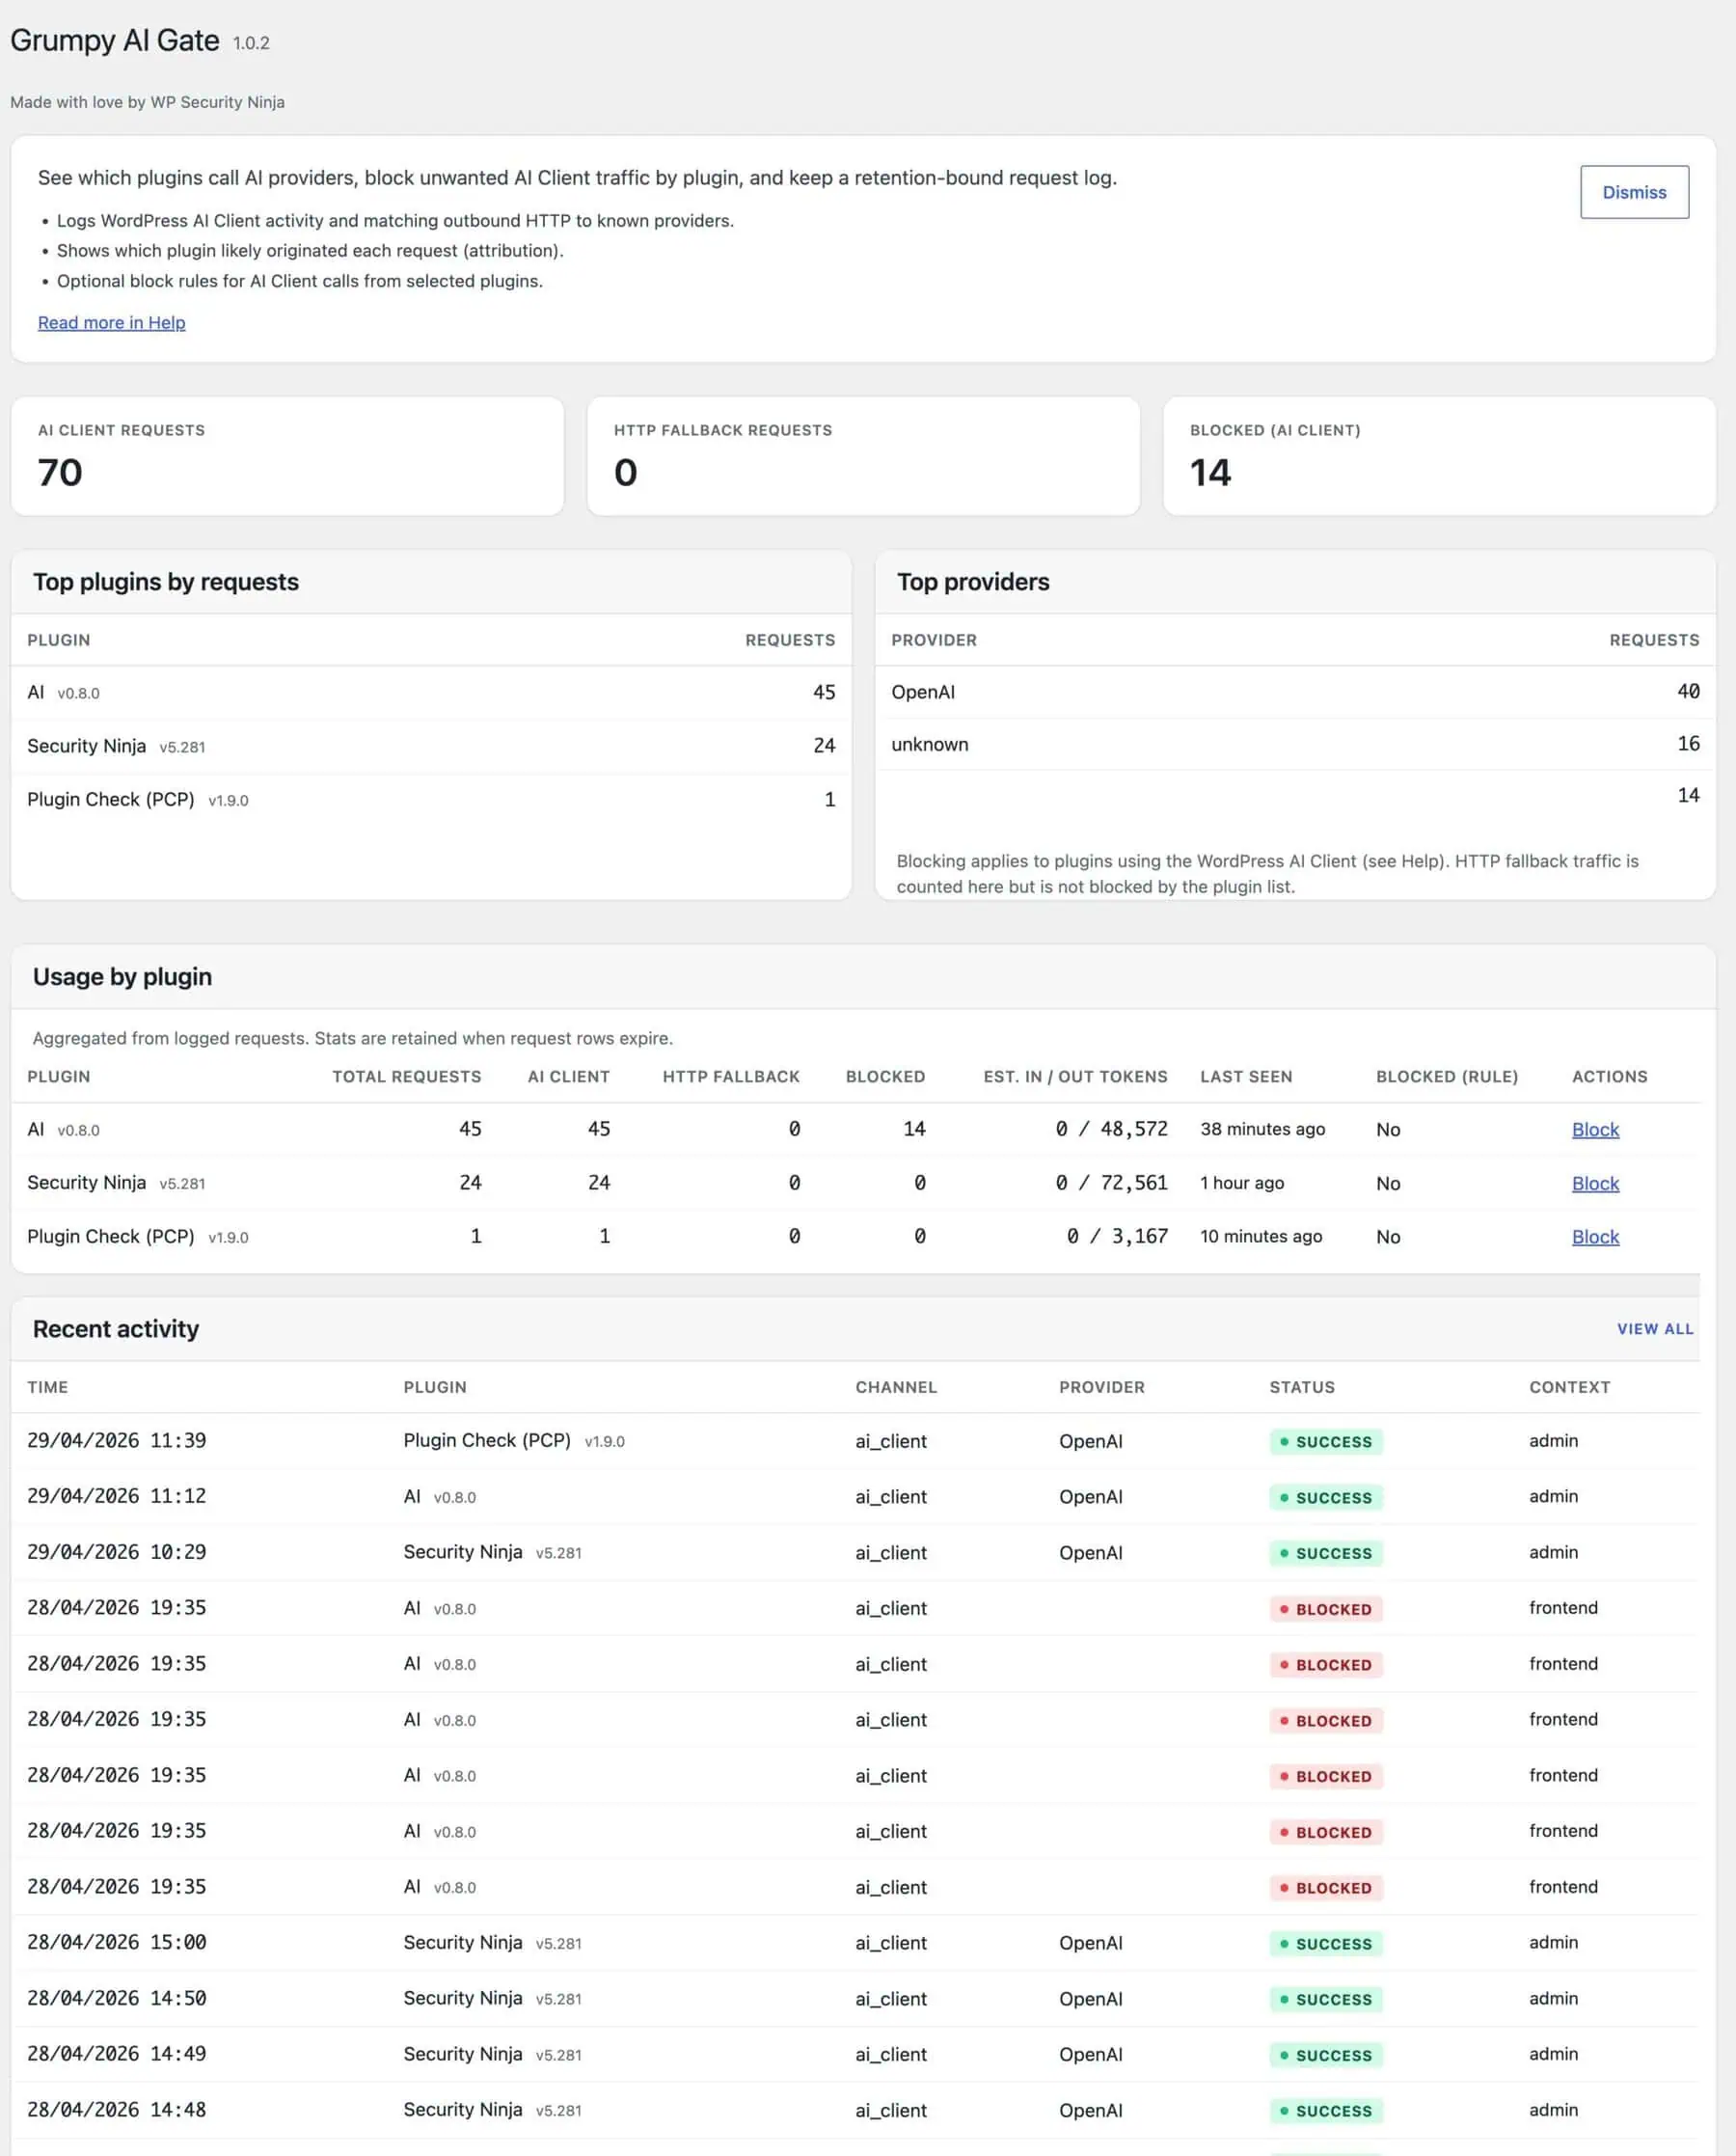Screen dimensions: 1736x2156
Task: Block the Security Ninja plugin
Action: click(1595, 1183)
